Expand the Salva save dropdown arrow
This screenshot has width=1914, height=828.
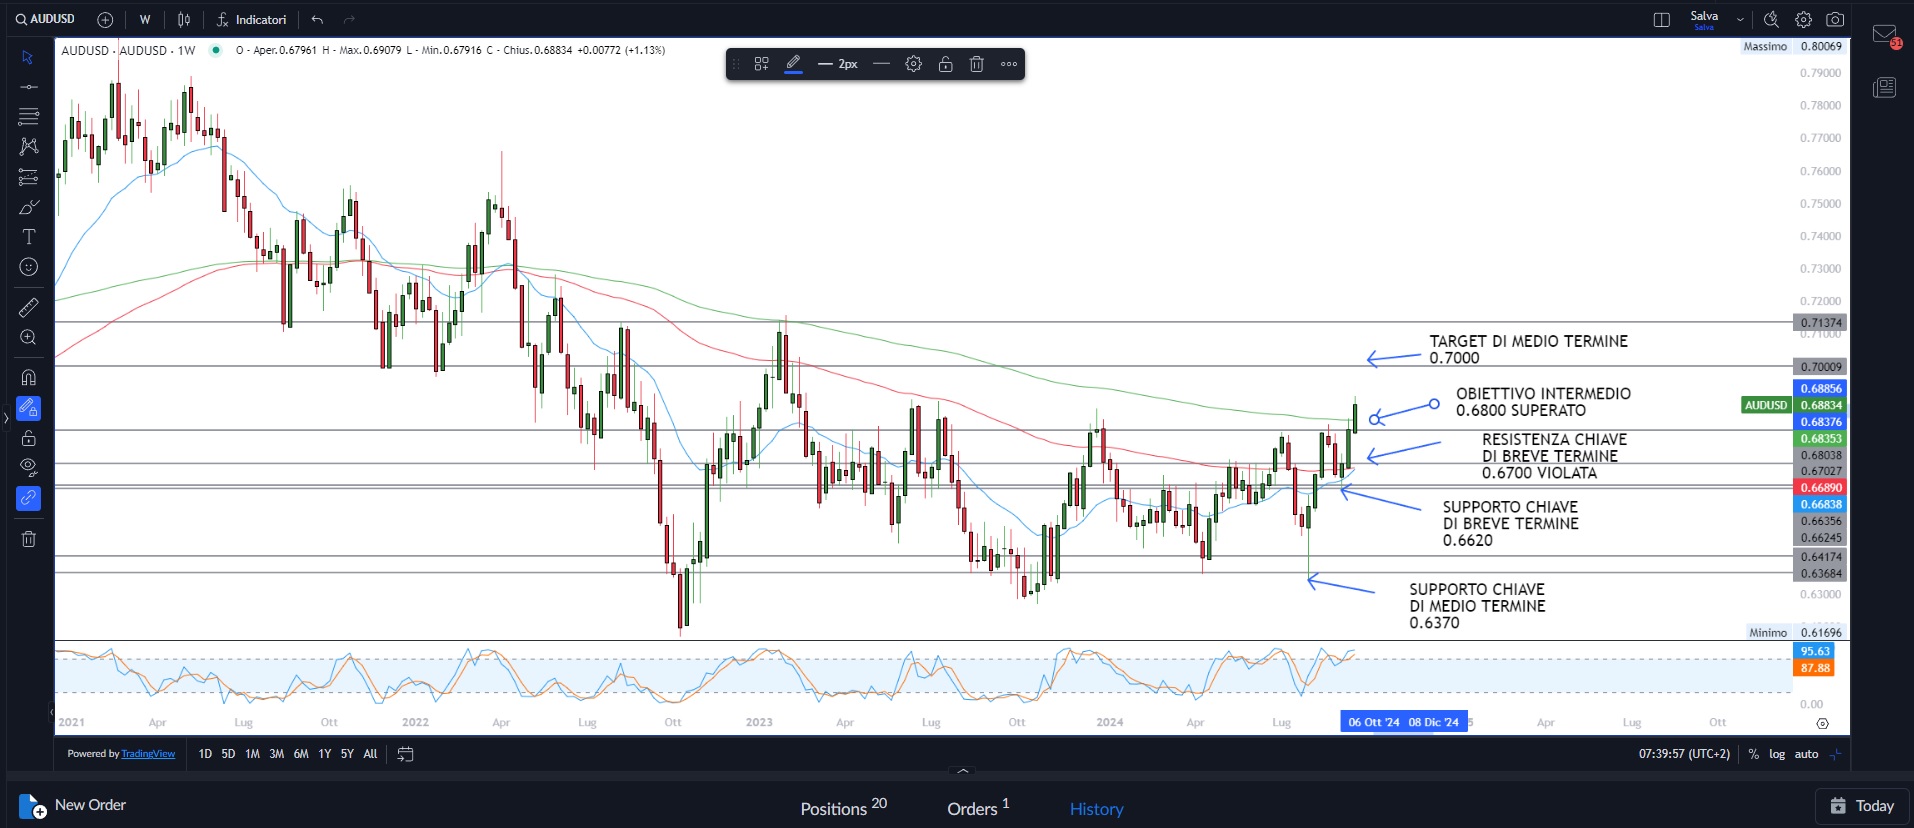[1740, 20]
